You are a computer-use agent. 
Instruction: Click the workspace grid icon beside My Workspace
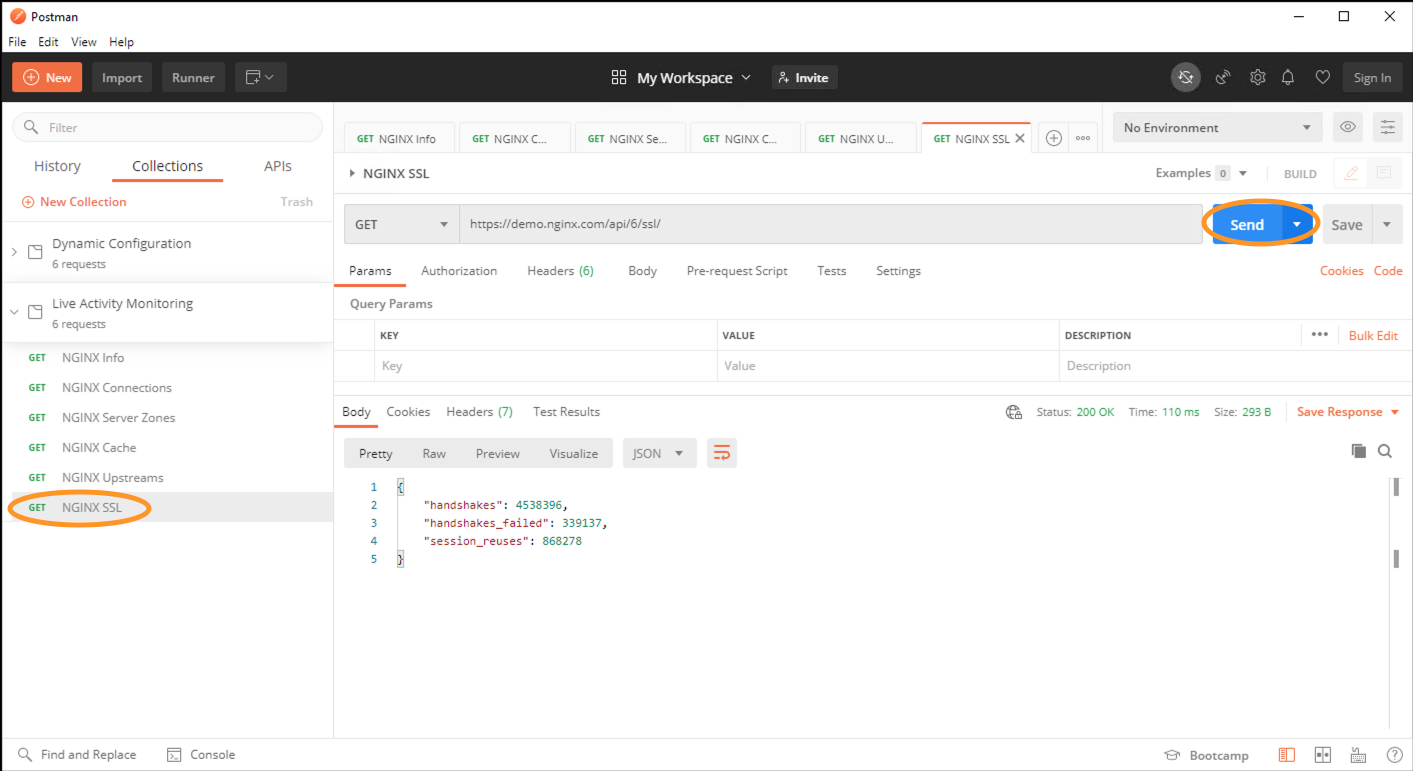pyautogui.click(x=619, y=78)
